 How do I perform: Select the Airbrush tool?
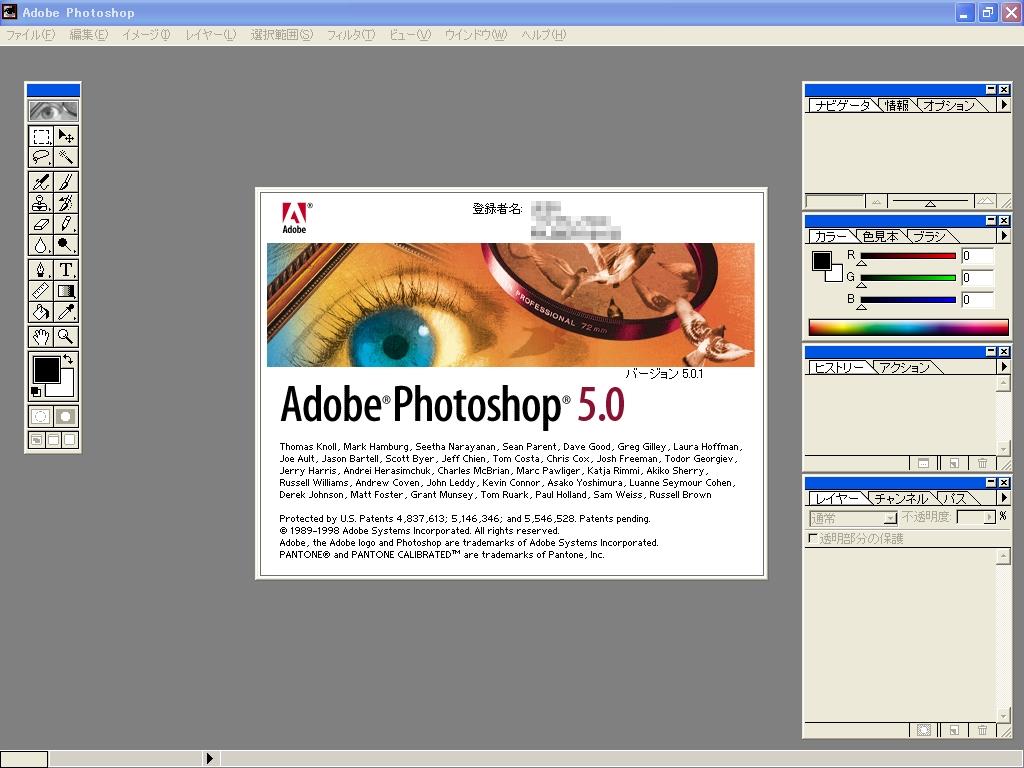40,182
